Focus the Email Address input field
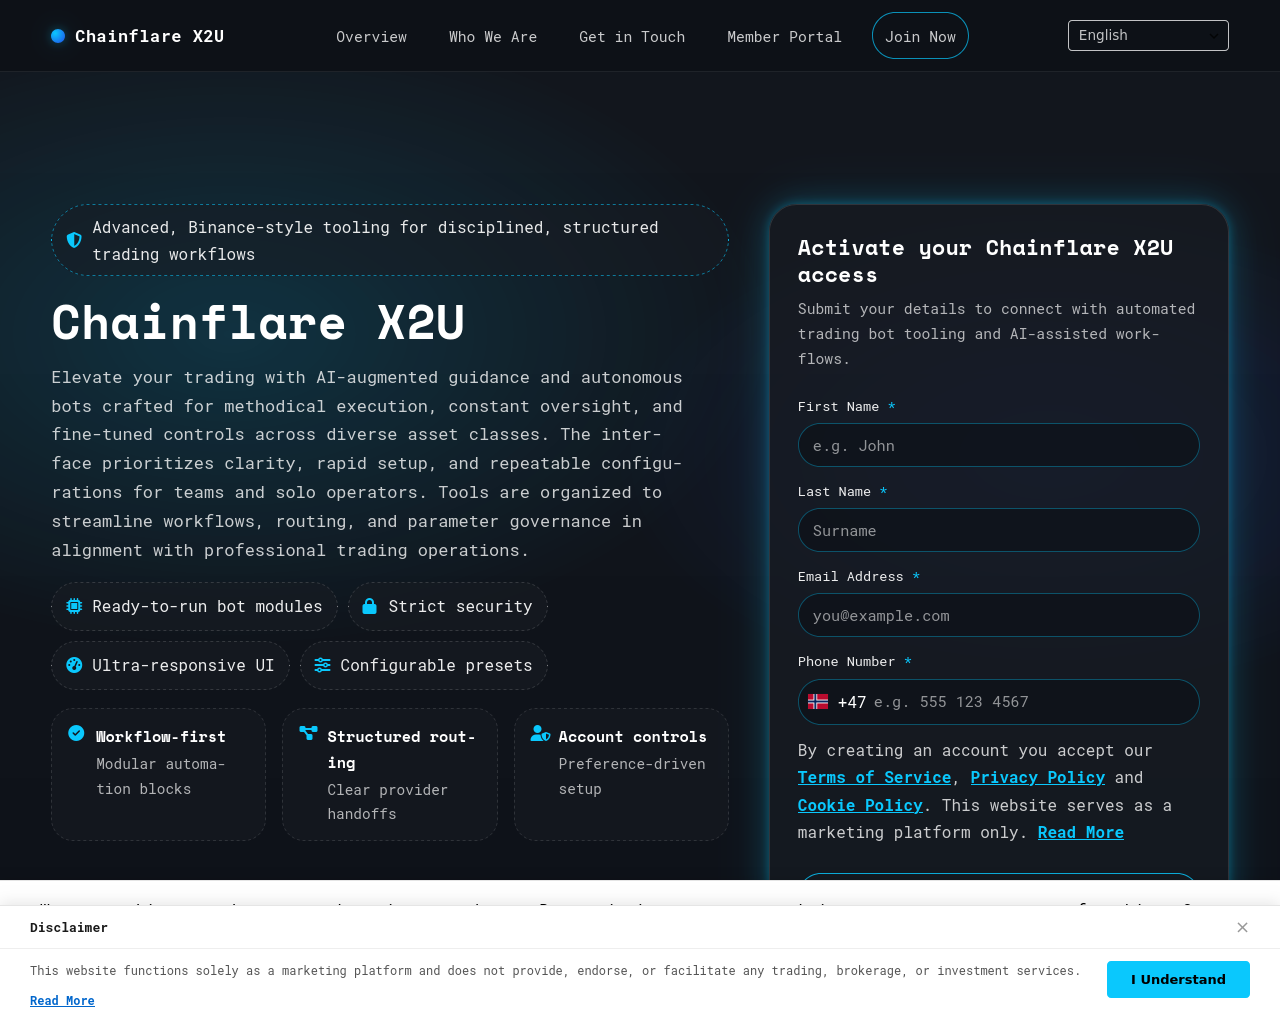Viewport: 1280px width, 1024px height. pyautogui.click(x=999, y=615)
